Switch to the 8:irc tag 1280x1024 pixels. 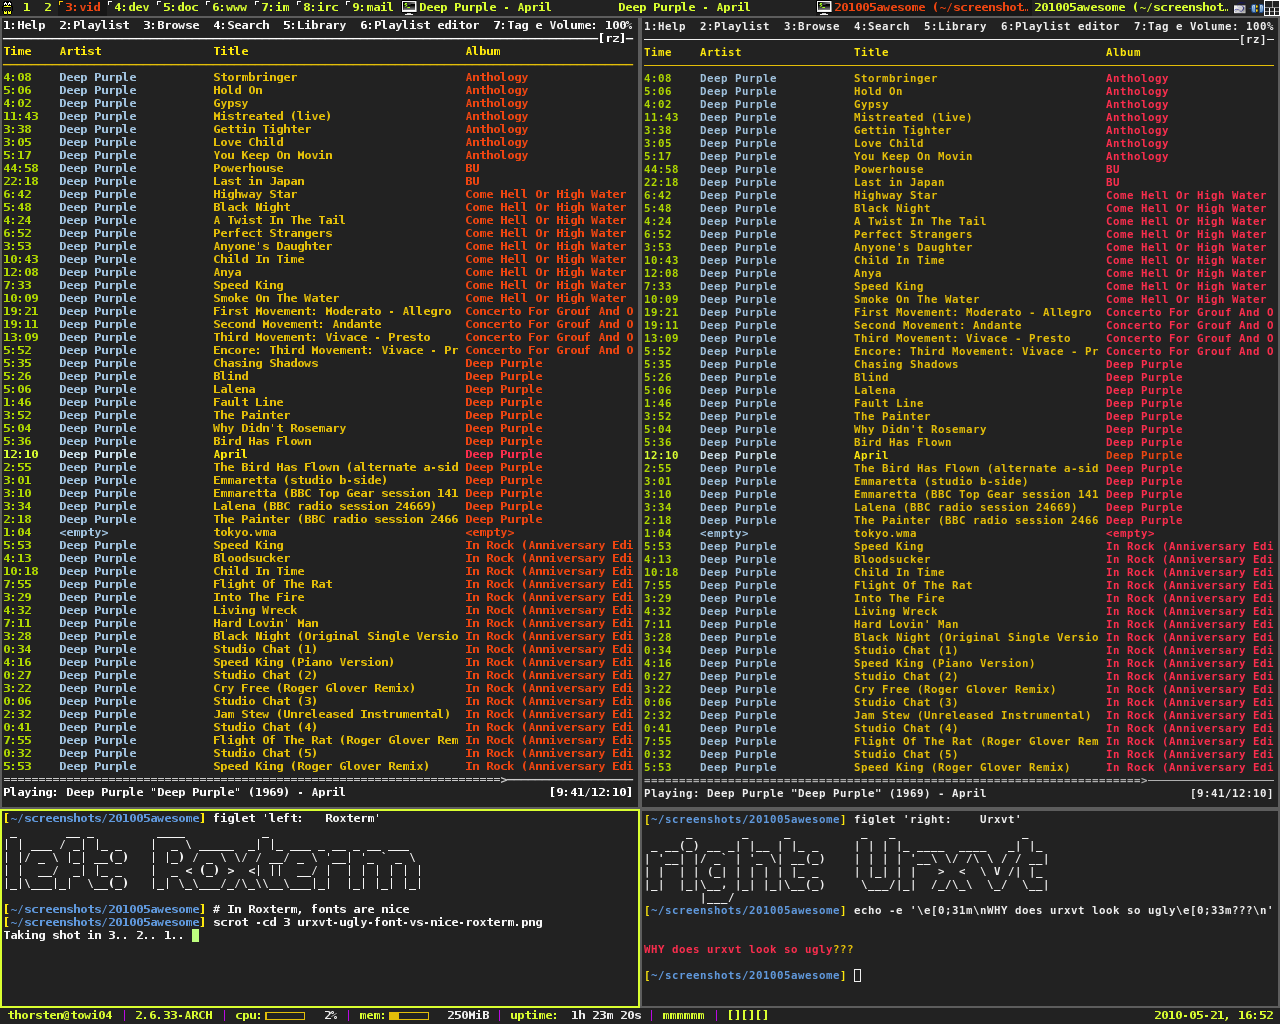(321, 7)
